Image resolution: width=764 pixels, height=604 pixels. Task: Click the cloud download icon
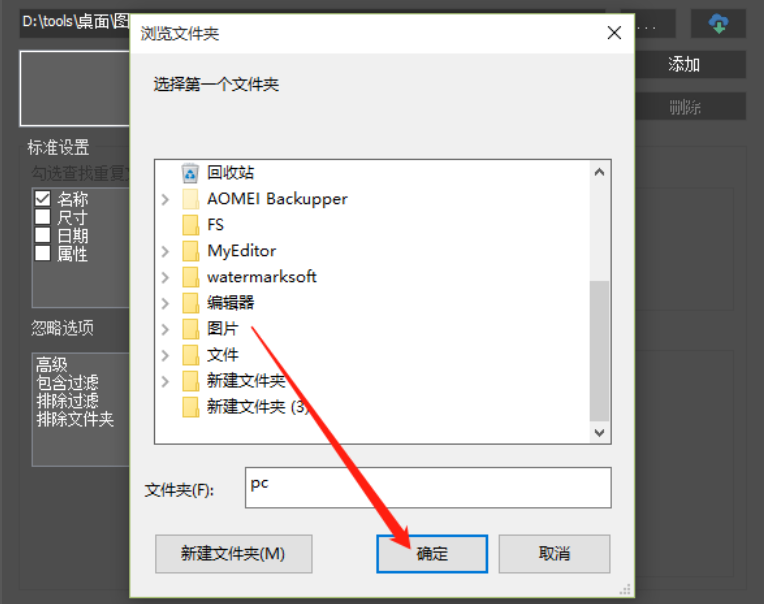[718, 23]
